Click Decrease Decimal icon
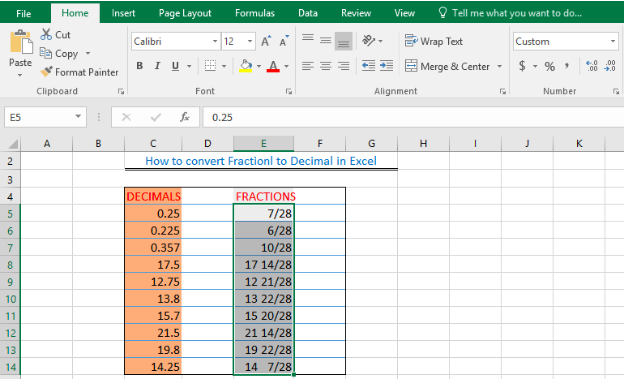 (610, 66)
